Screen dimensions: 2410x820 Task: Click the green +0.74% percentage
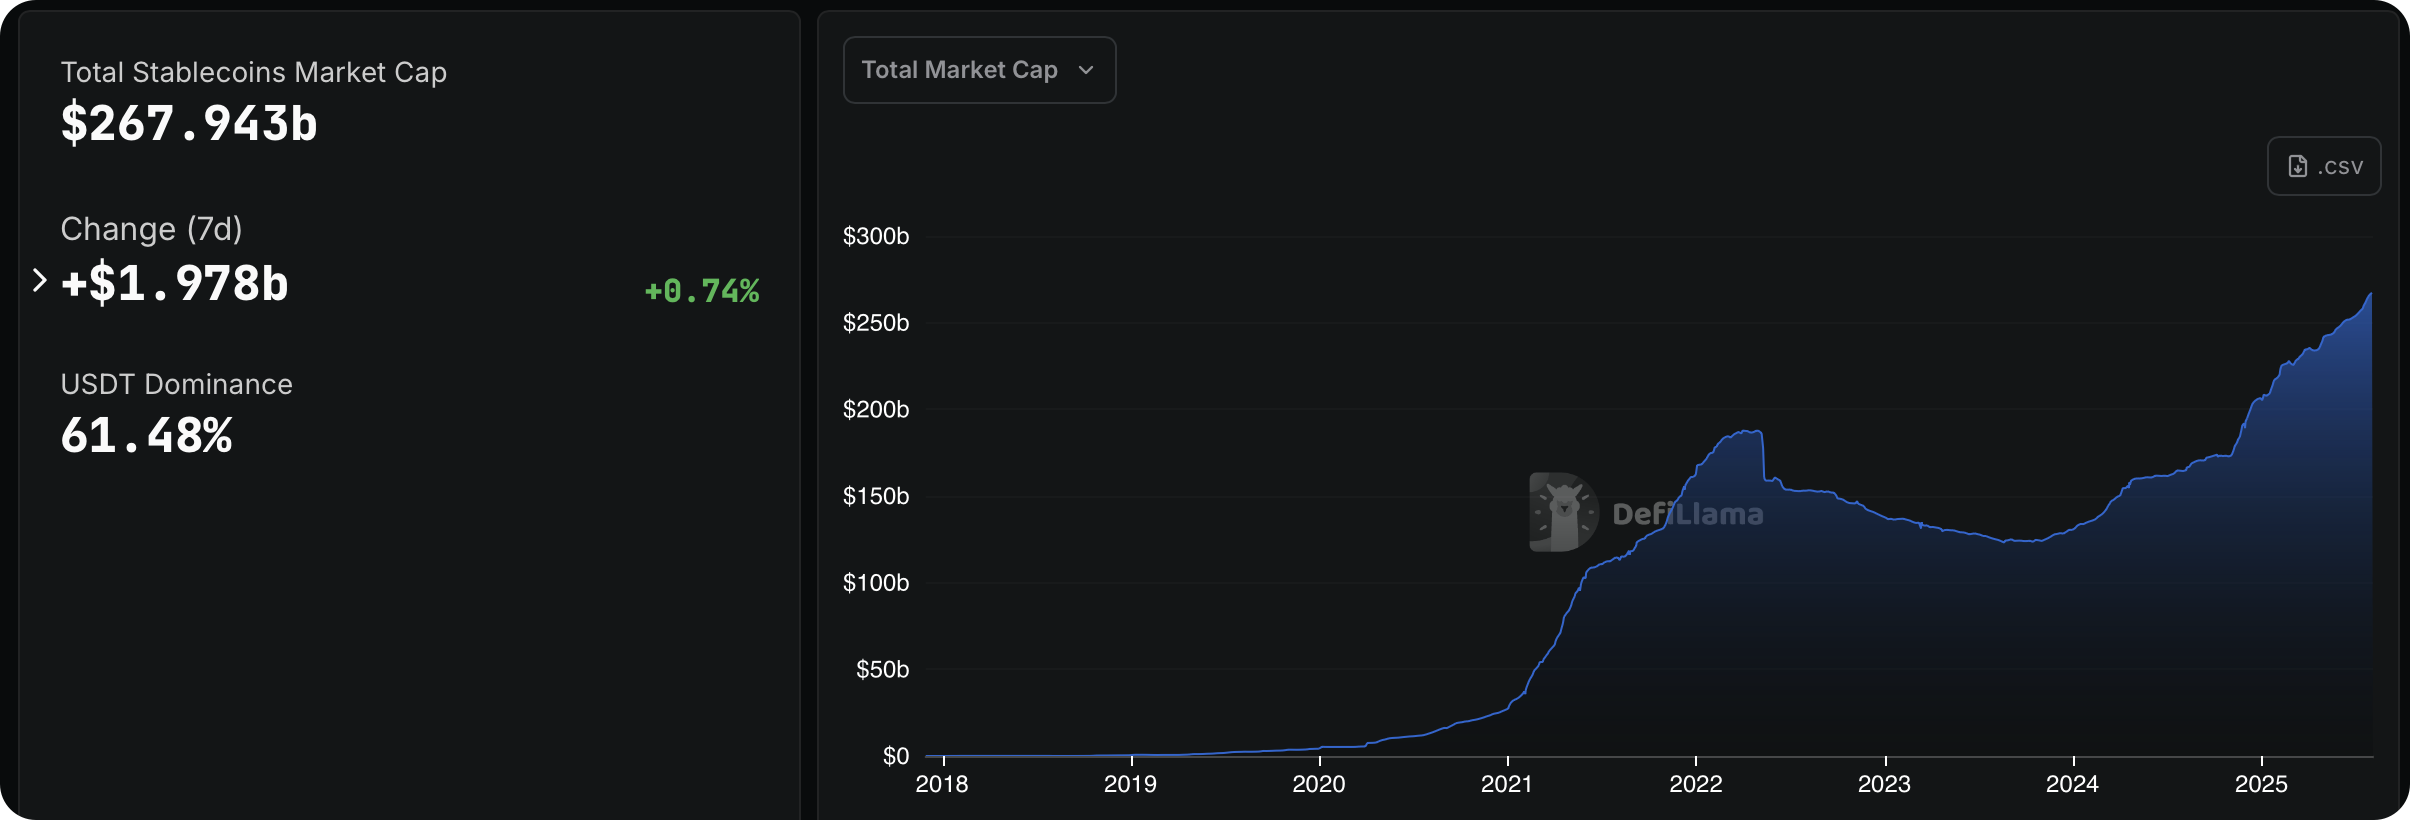point(702,291)
